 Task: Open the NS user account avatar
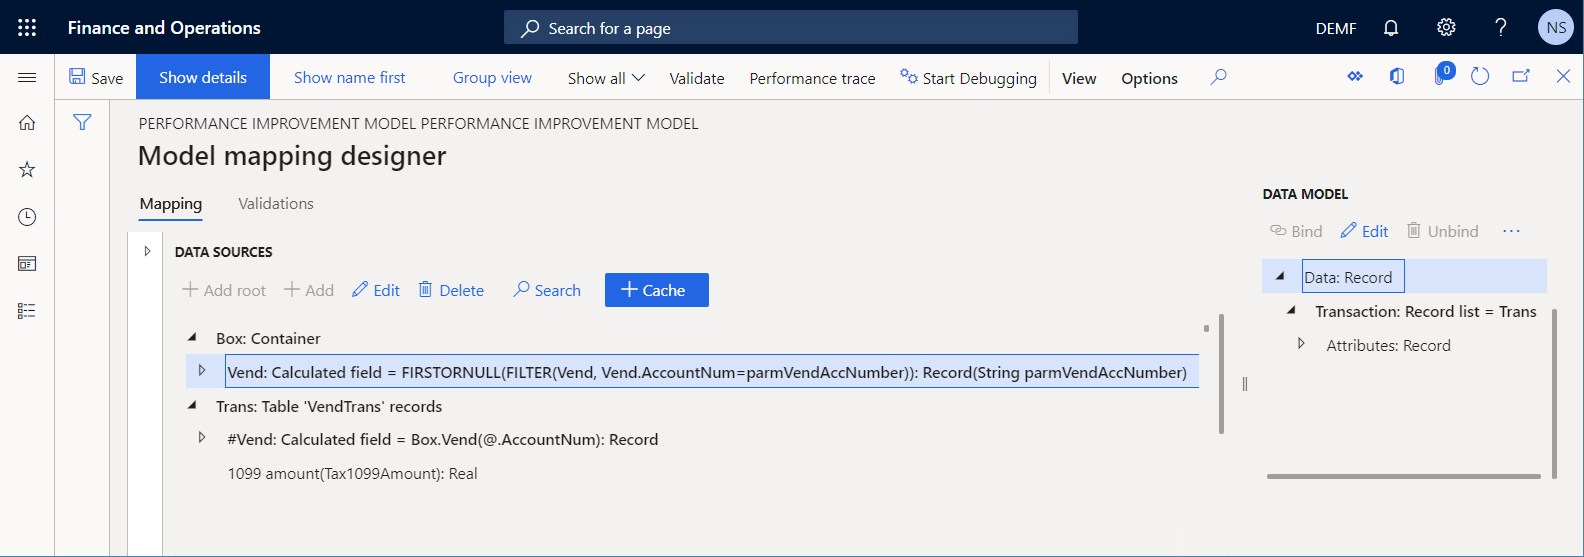coord(1556,27)
